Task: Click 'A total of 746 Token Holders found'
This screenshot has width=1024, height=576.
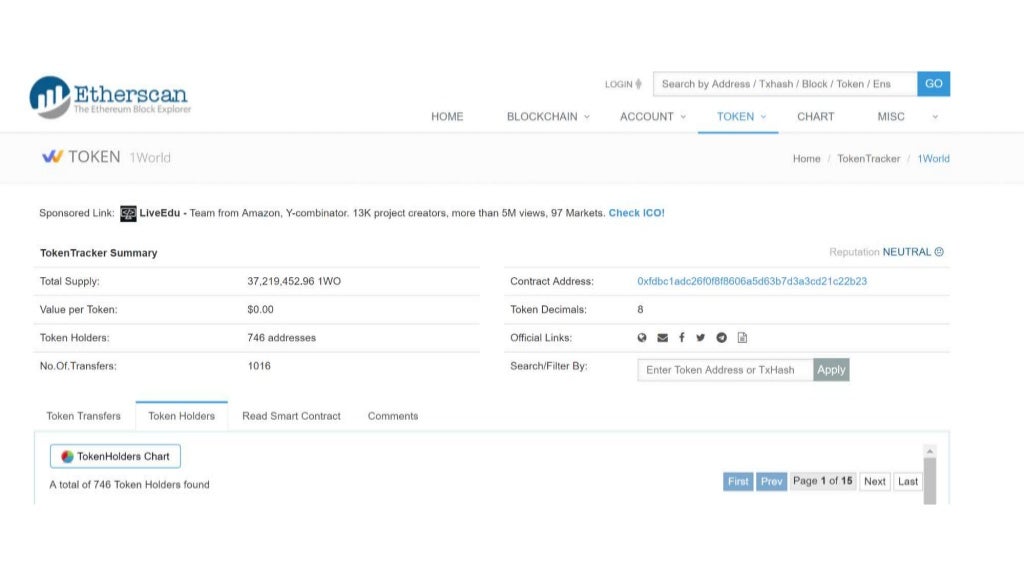Action: coord(129,485)
